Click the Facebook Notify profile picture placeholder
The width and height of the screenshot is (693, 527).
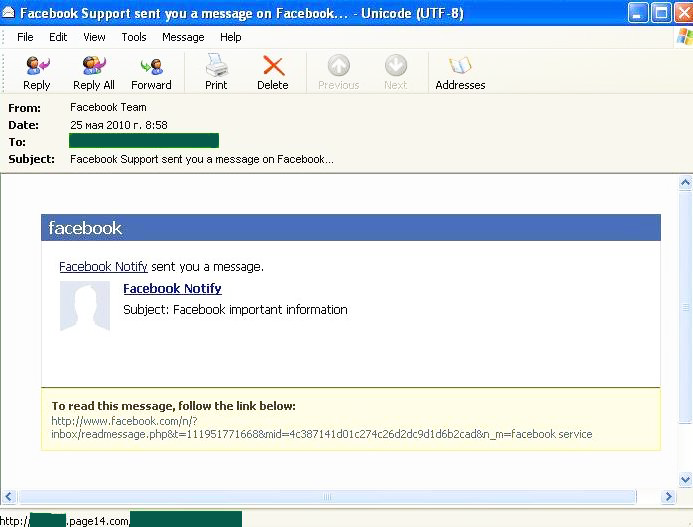[84, 306]
